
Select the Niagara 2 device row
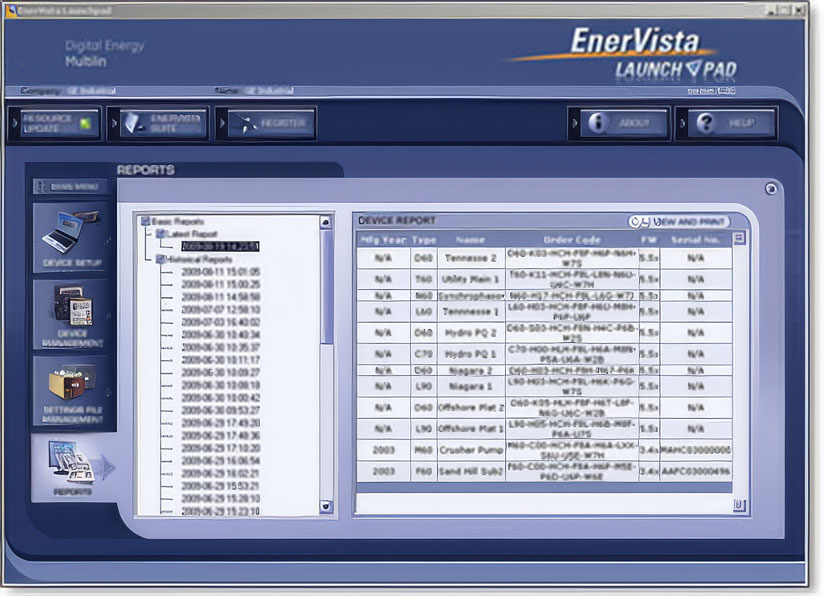point(544,371)
